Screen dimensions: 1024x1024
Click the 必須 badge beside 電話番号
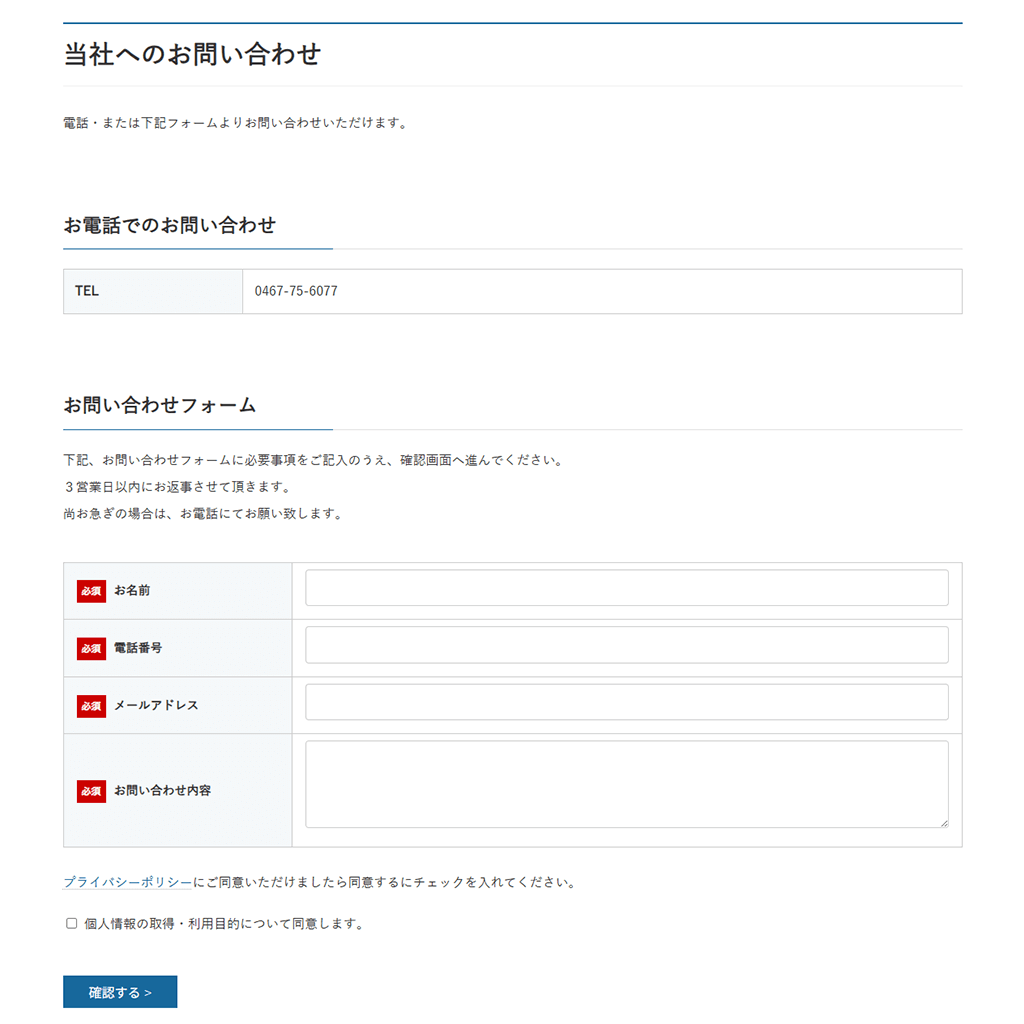91,648
